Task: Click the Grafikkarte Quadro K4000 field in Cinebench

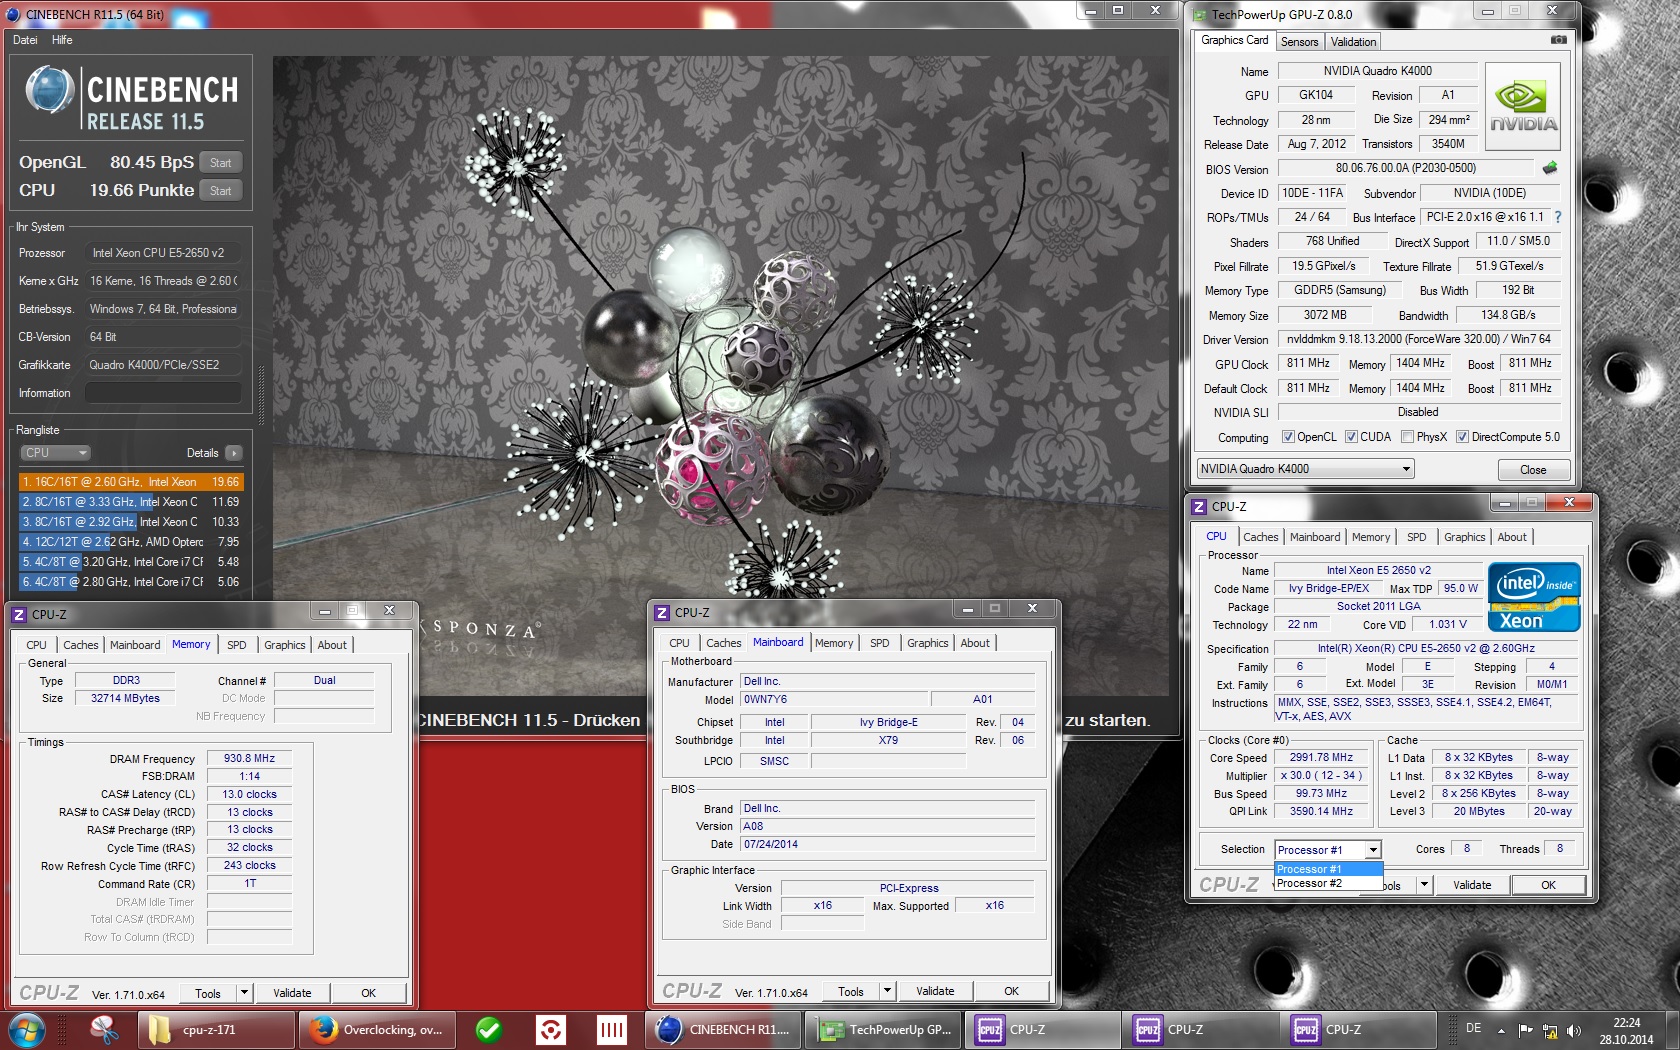Action: [162, 365]
